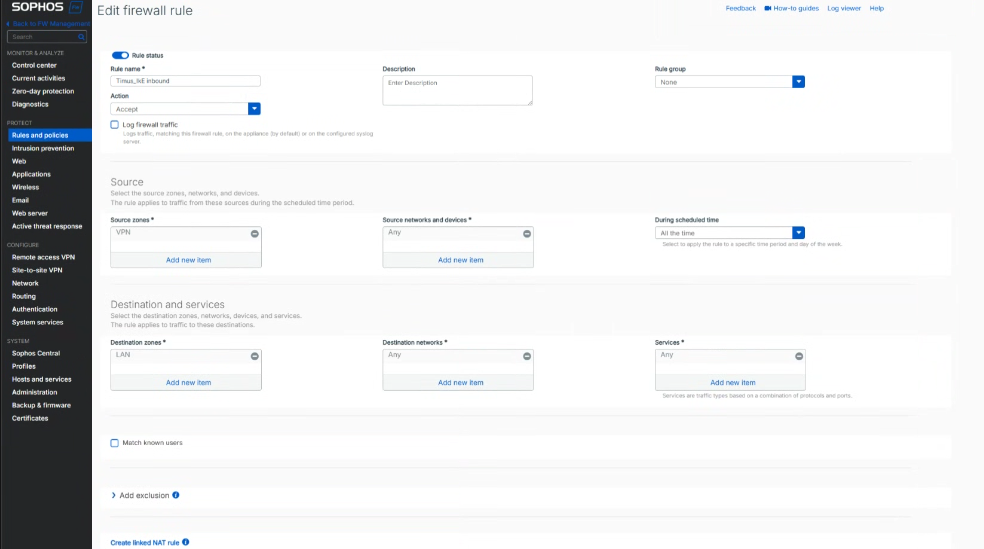Open Web menu item
Screen dimensions: 984x549
(19, 161)
